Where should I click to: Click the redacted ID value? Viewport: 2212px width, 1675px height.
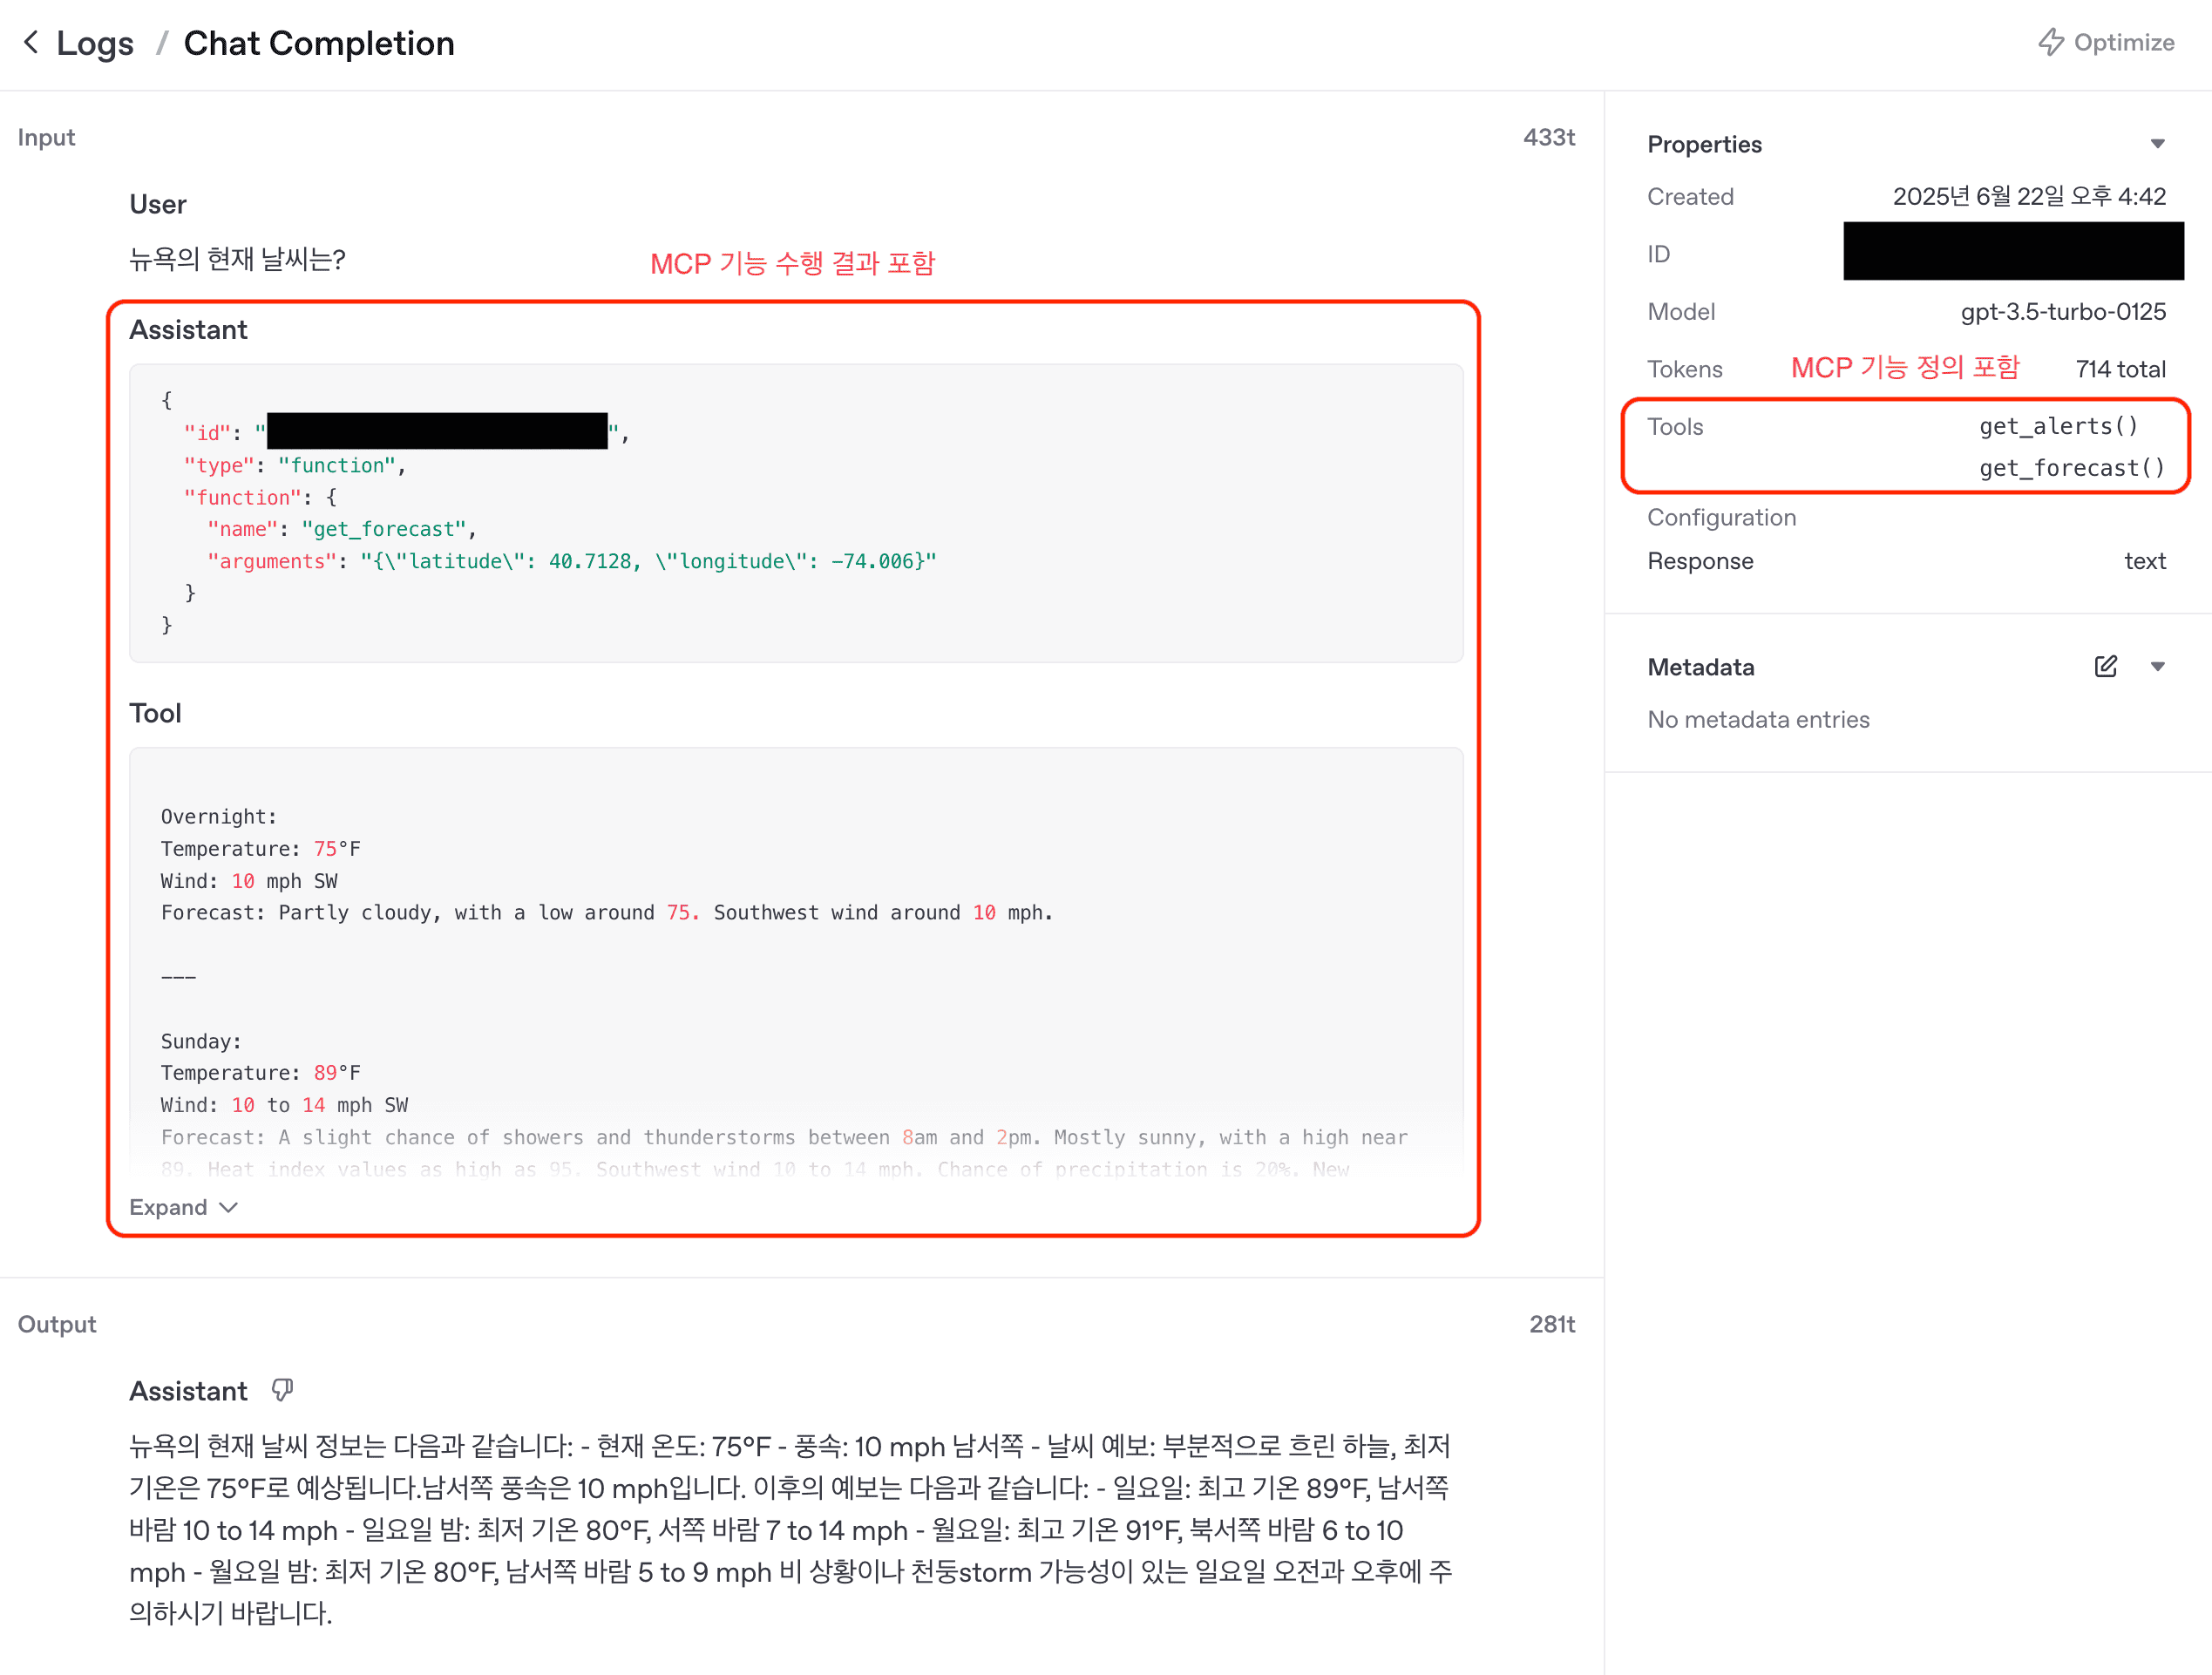tap(2013, 251)
